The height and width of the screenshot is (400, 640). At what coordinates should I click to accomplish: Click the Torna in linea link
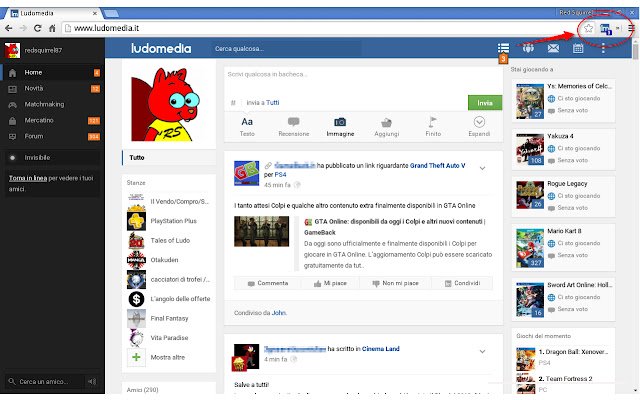point(28,178)
